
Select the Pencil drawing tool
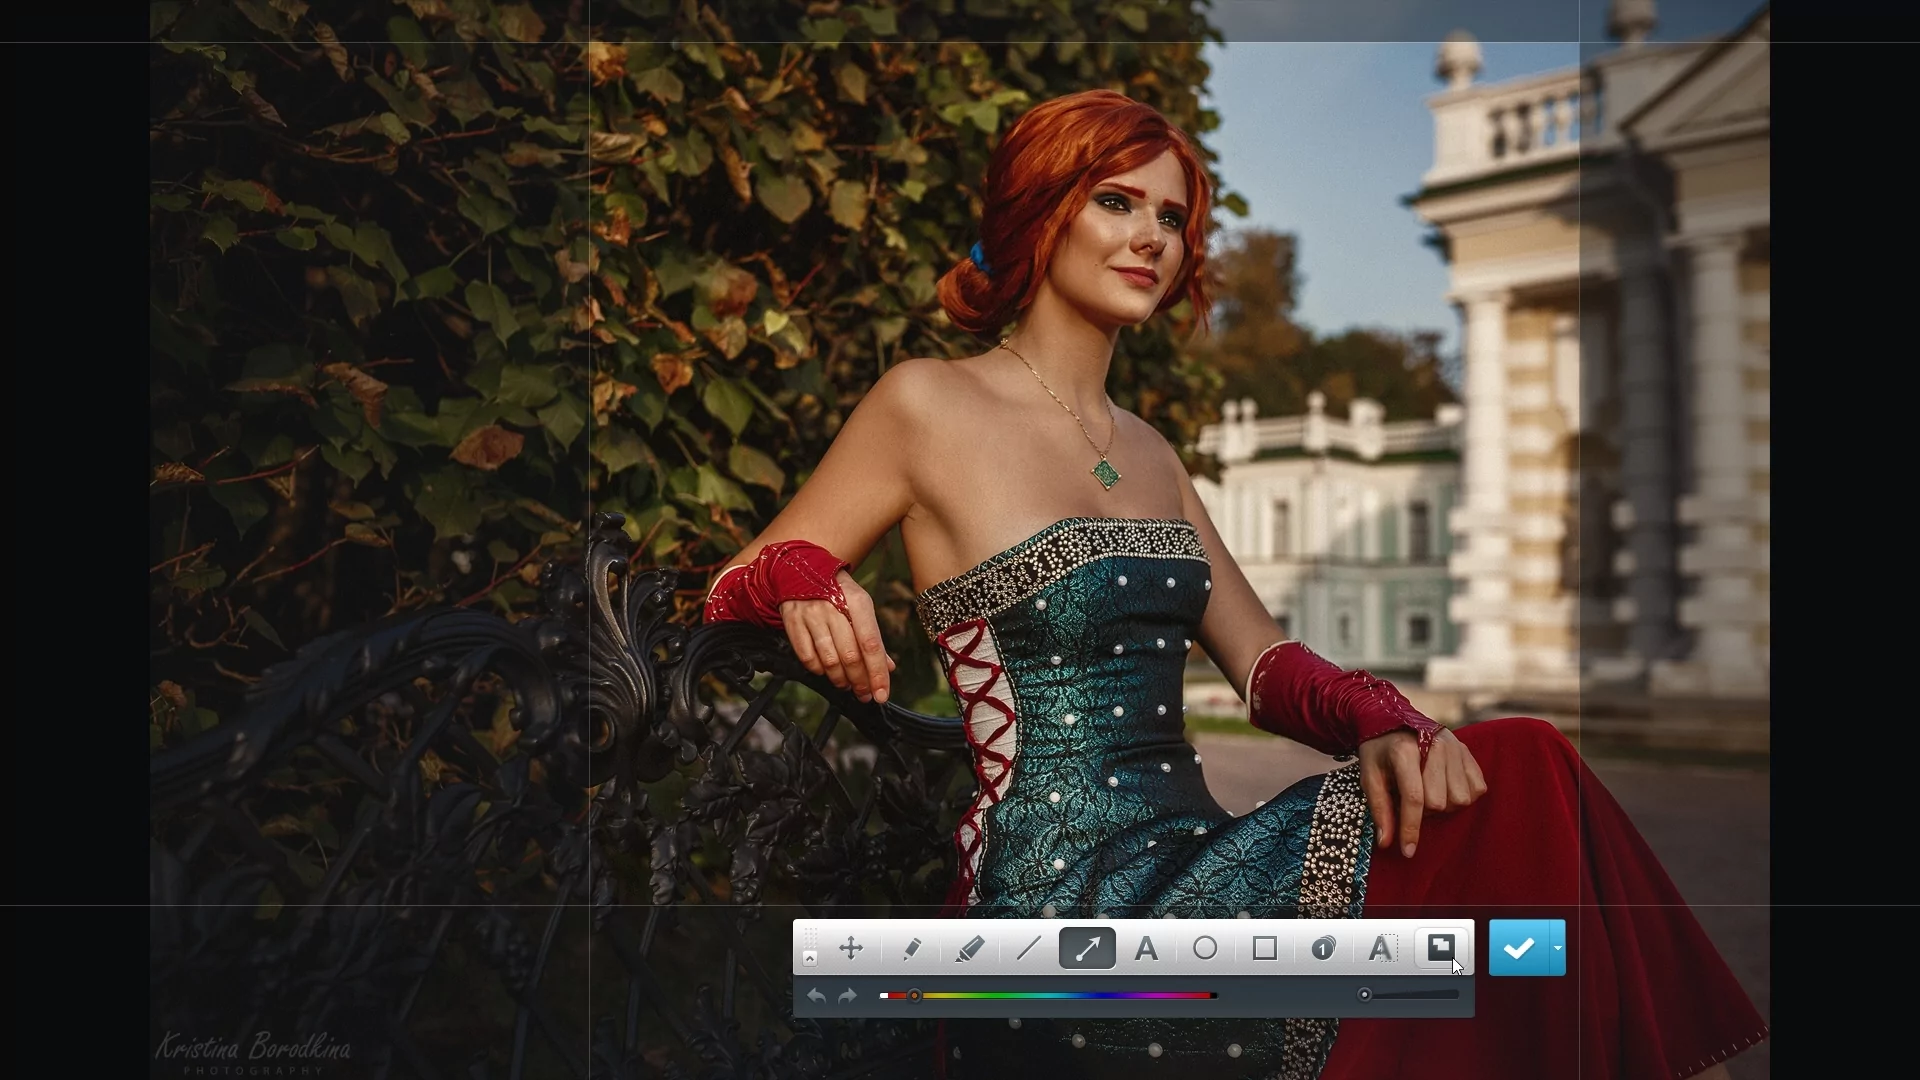click(911, 948)
